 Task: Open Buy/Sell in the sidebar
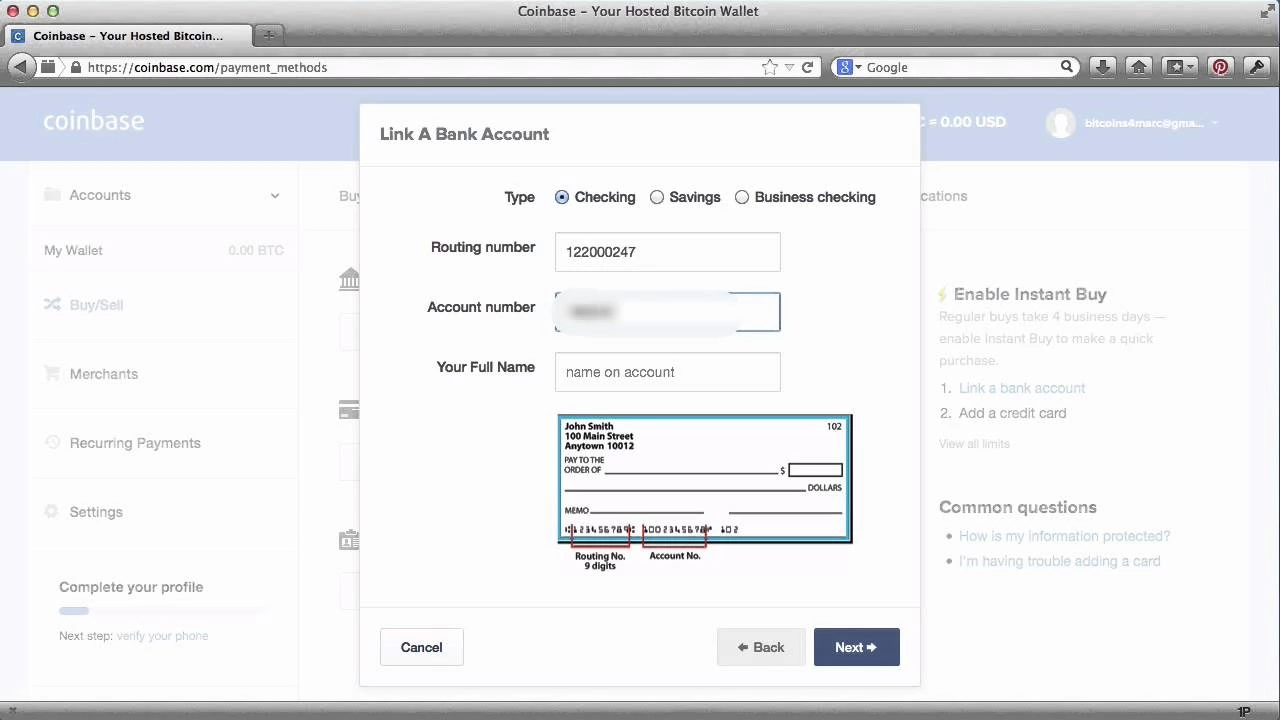[x=96, y=305]
